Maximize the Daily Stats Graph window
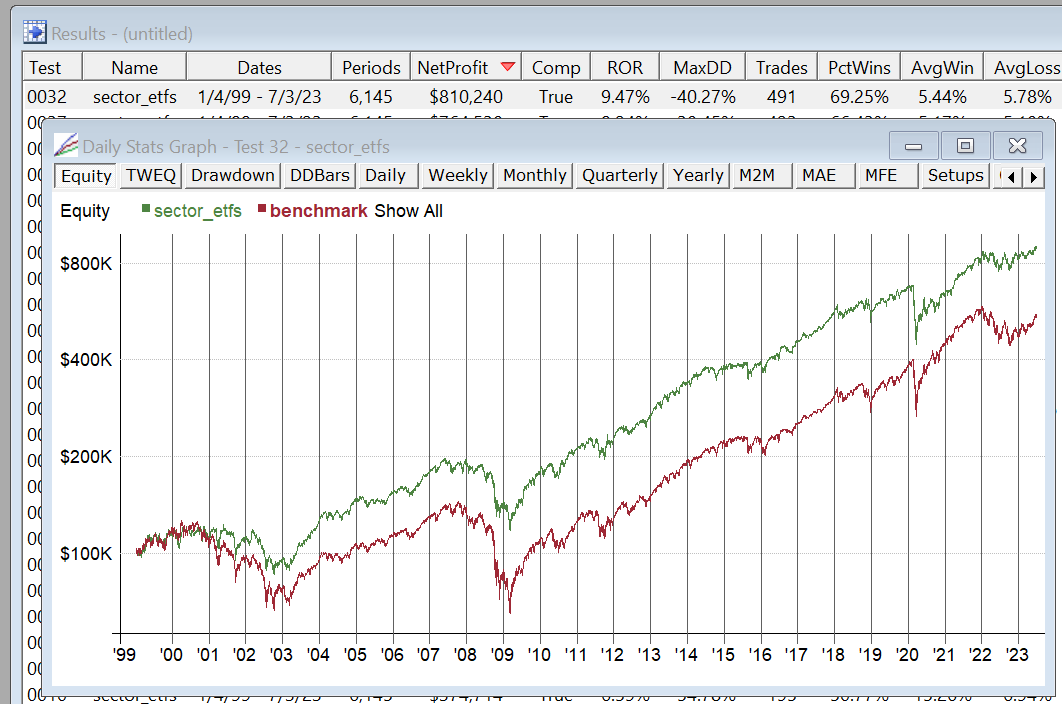This screenshot has height=704, width=1062. click(x=965, y=146)
